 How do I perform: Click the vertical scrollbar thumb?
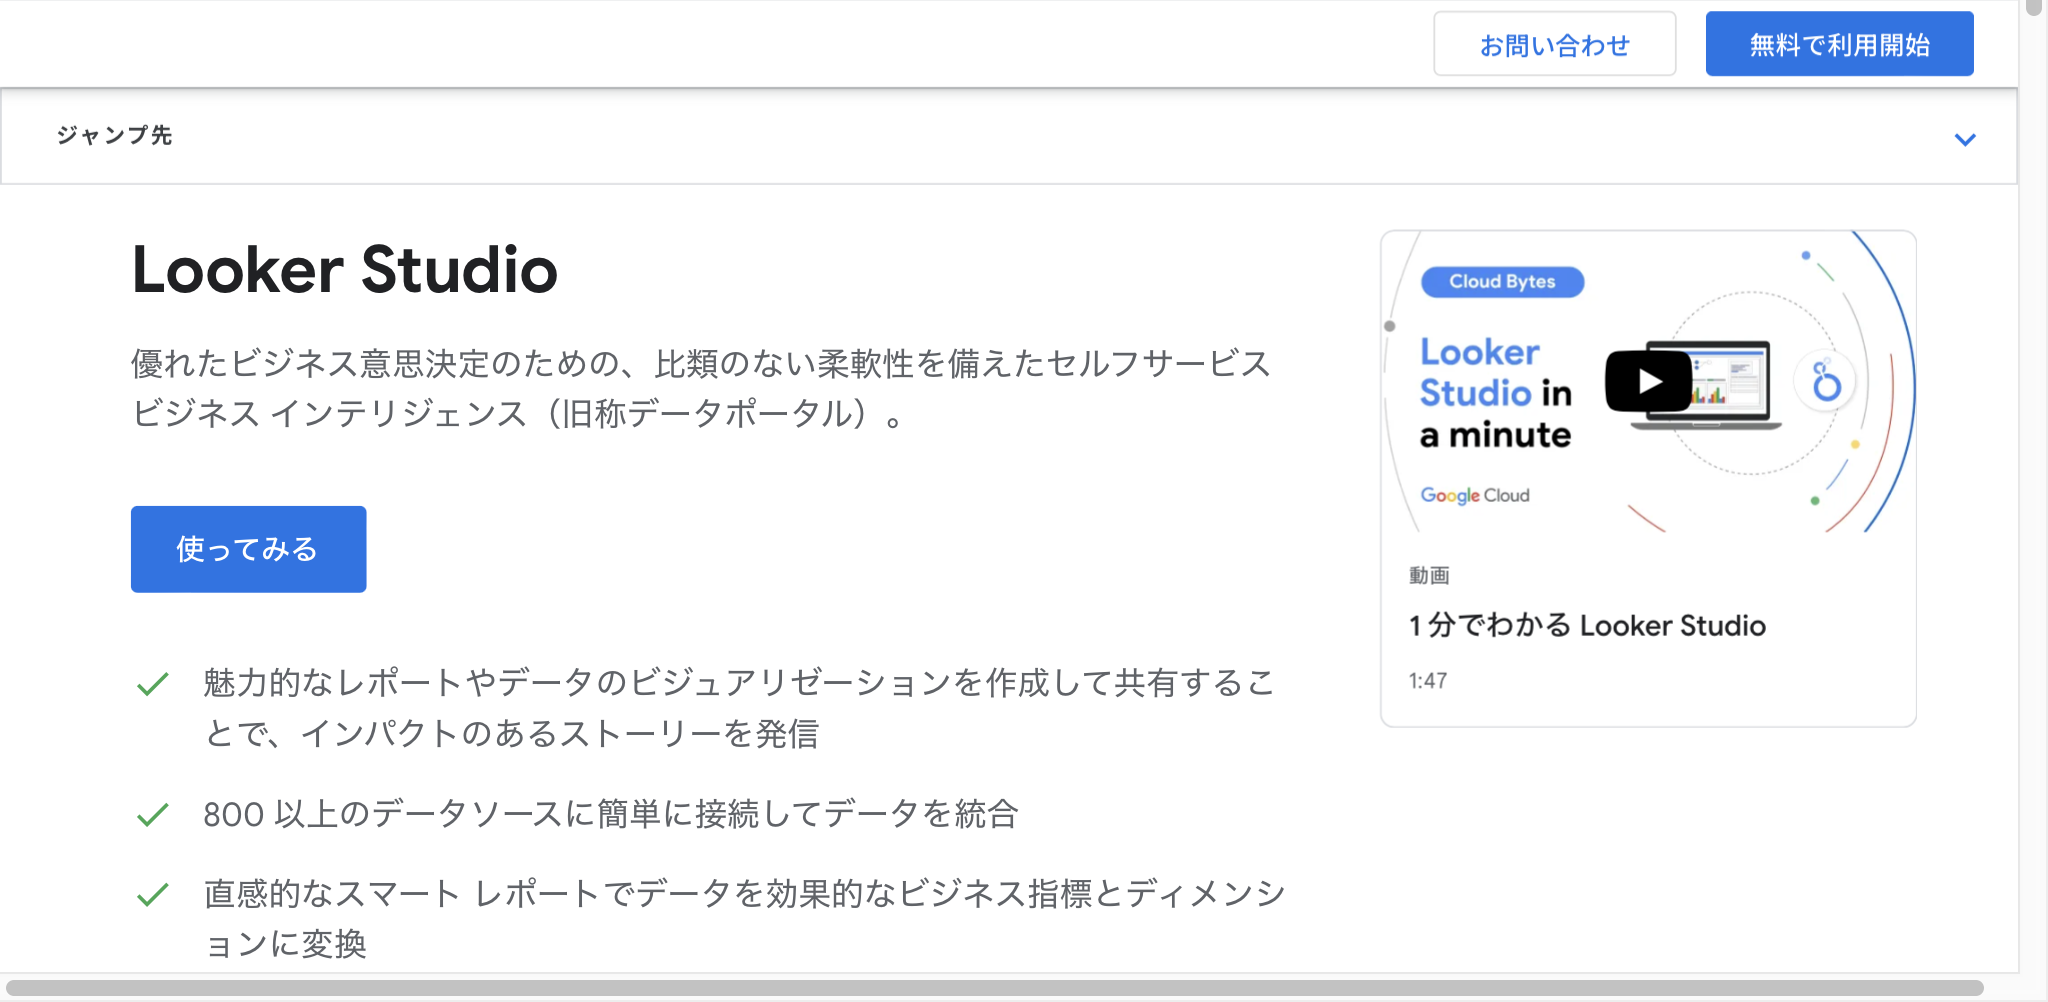pyautogui.click(x=2033, y=8)
